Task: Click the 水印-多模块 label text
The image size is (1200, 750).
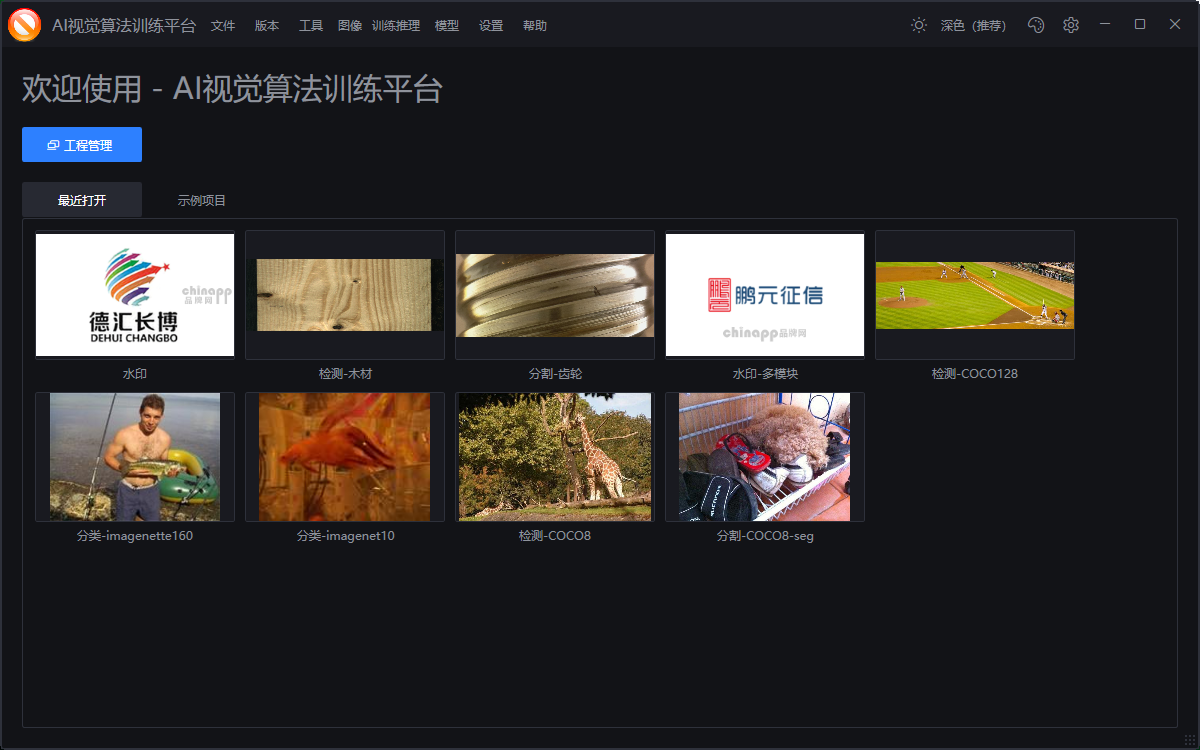Action: (x=765, y=374)
